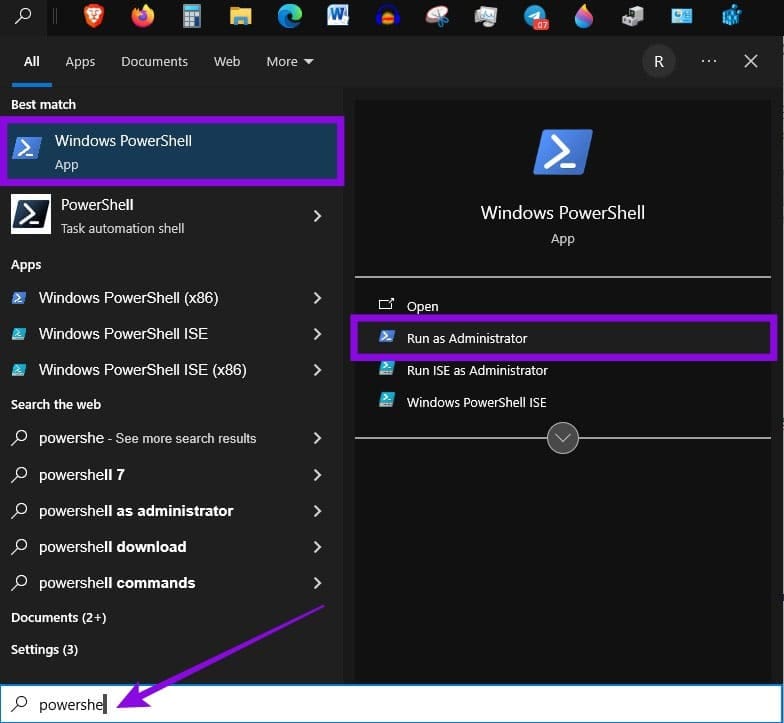The image size is (784, 723).
Task: Select the PowerShell Task automation shell result
Action: point(170,216)
